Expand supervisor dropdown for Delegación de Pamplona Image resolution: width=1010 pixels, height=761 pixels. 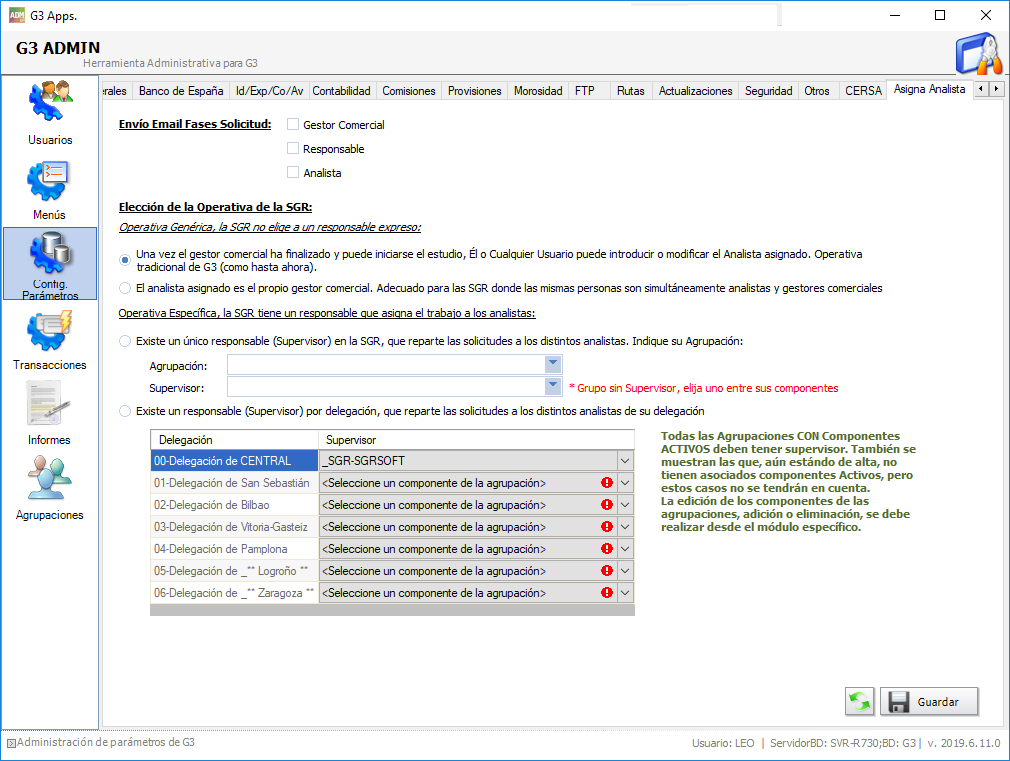(x=625, y=548)
